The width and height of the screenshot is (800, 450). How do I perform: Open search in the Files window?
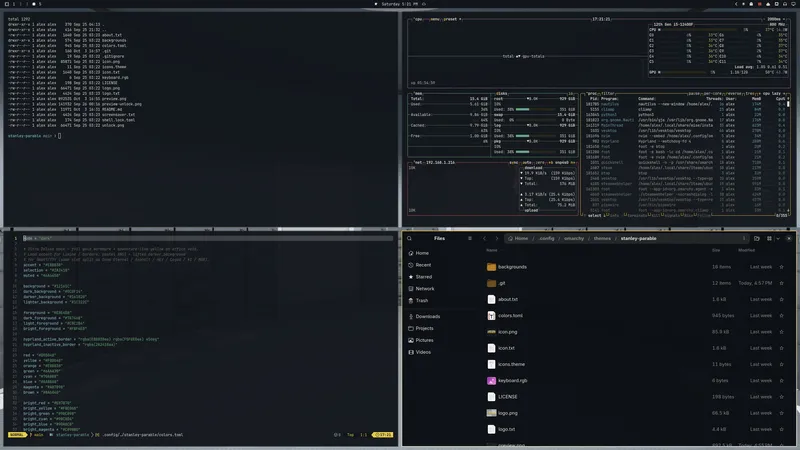coord(409,238)
